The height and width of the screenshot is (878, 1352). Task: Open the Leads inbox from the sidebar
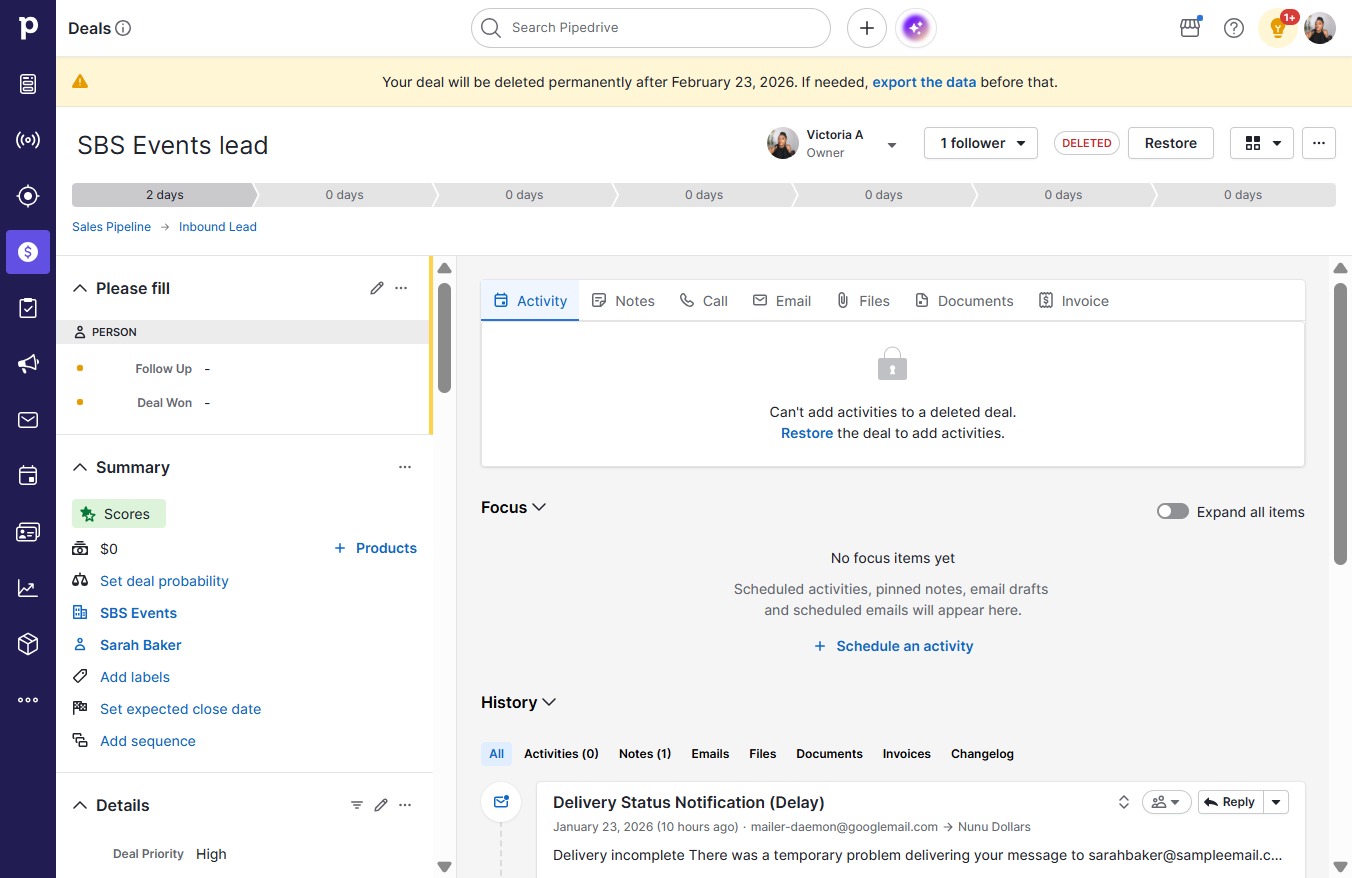28,84
